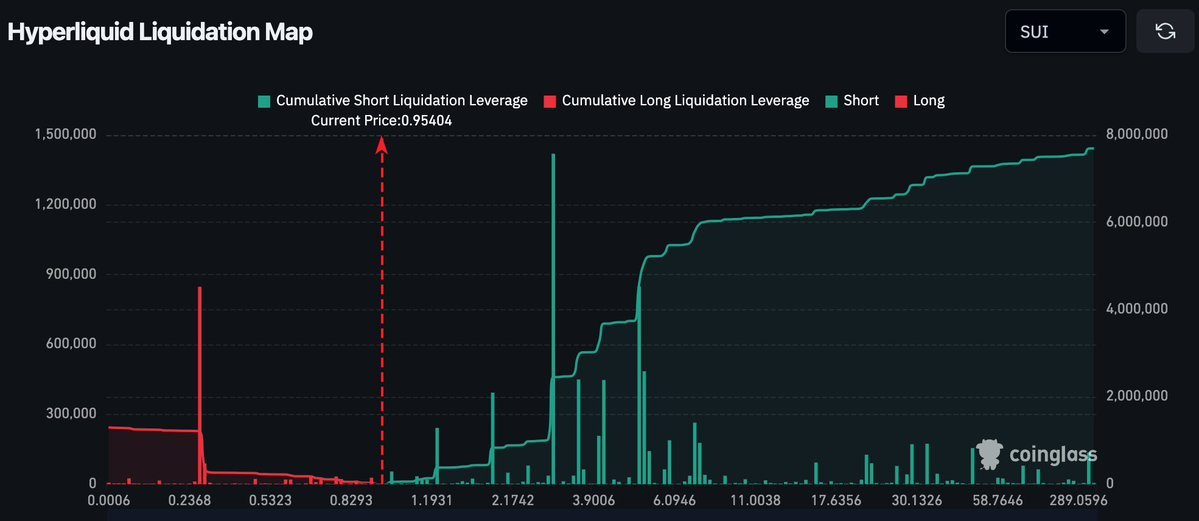
Task: Click the 900,000 left axis label
Action: [x=70, y=274]
